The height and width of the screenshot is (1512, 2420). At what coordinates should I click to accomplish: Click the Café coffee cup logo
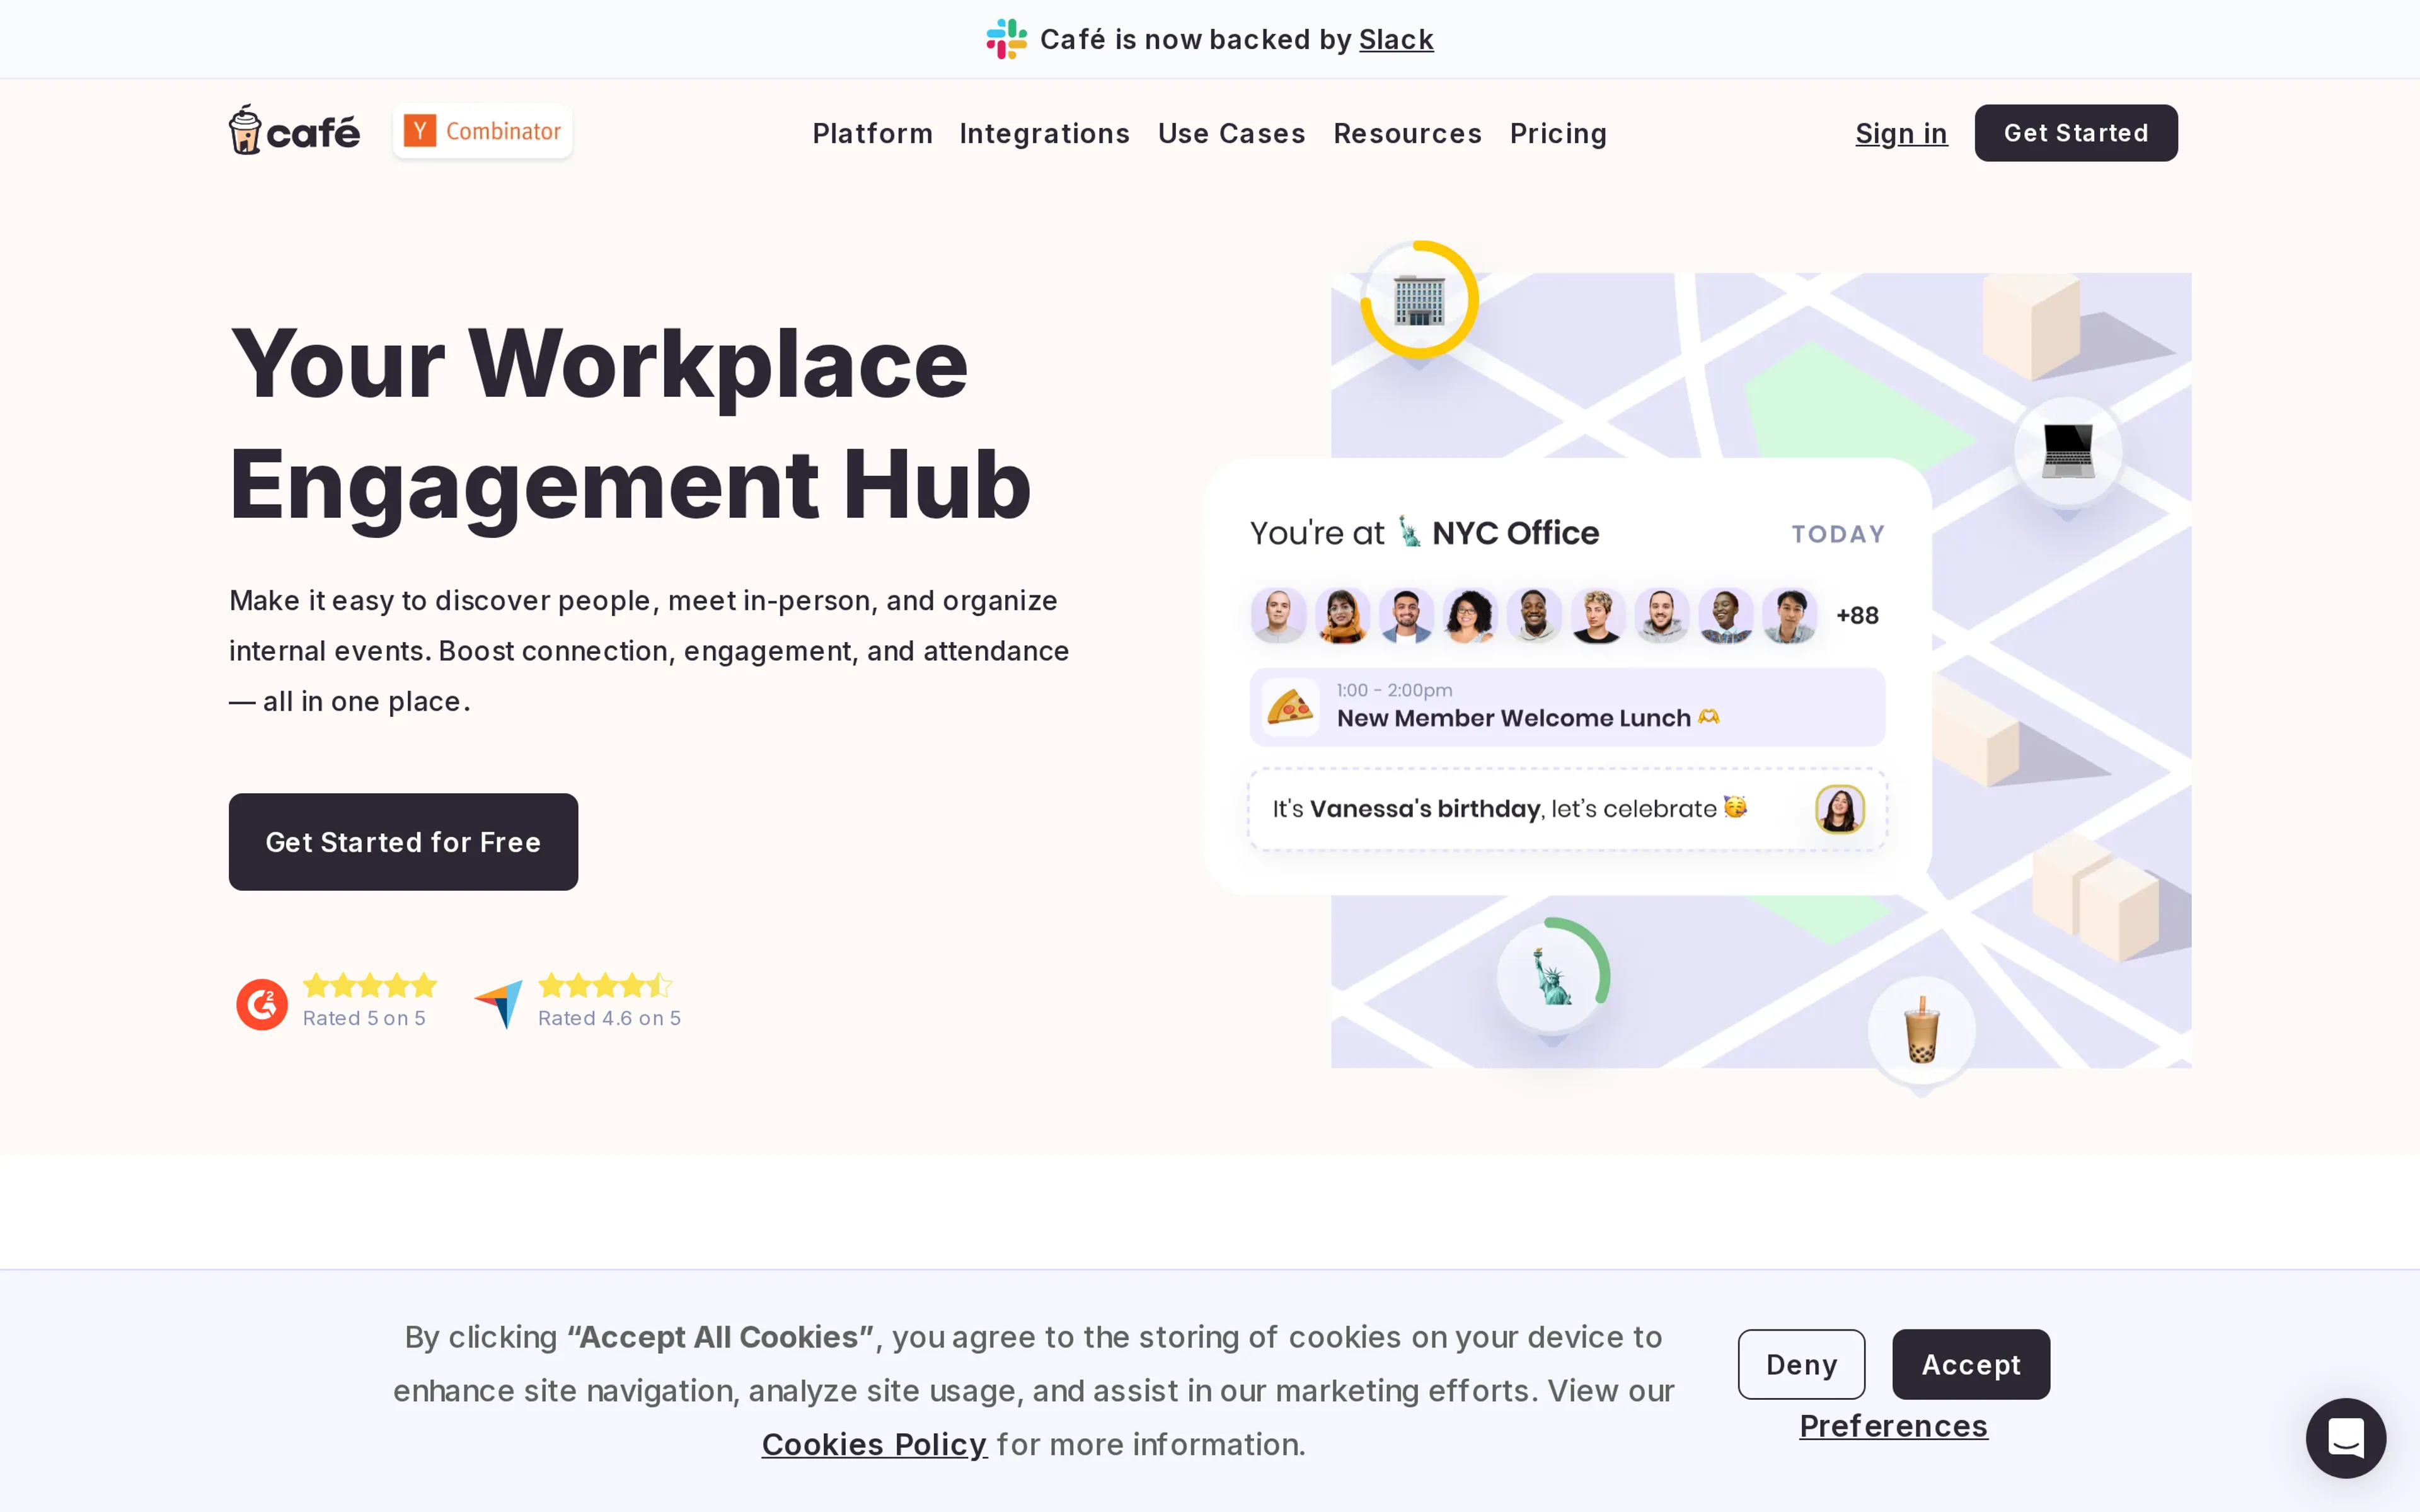(x=294, y=130)
